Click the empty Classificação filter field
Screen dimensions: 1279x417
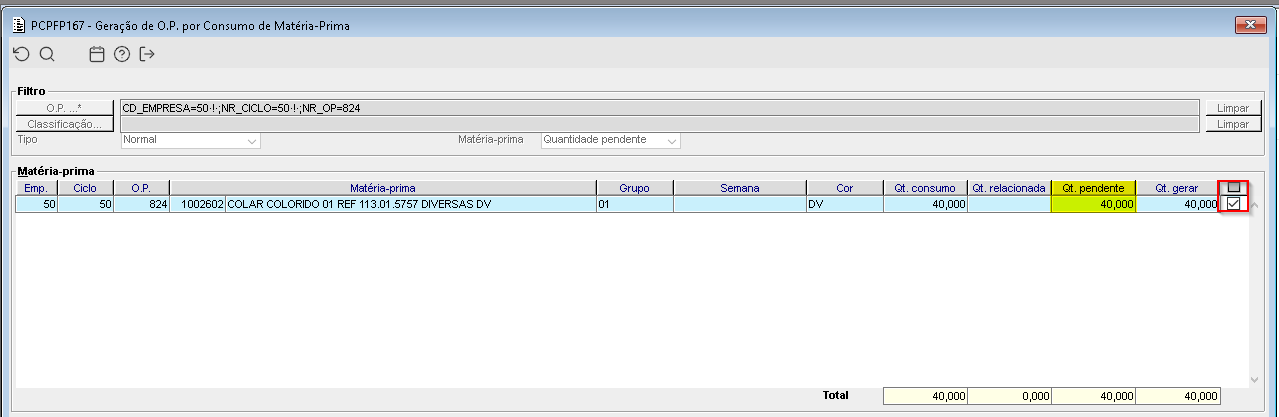click(x=659, y=124)
